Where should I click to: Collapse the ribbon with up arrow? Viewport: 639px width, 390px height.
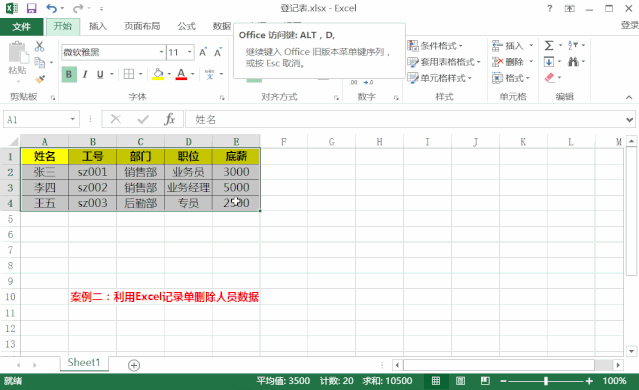click(x=629, y=97)
